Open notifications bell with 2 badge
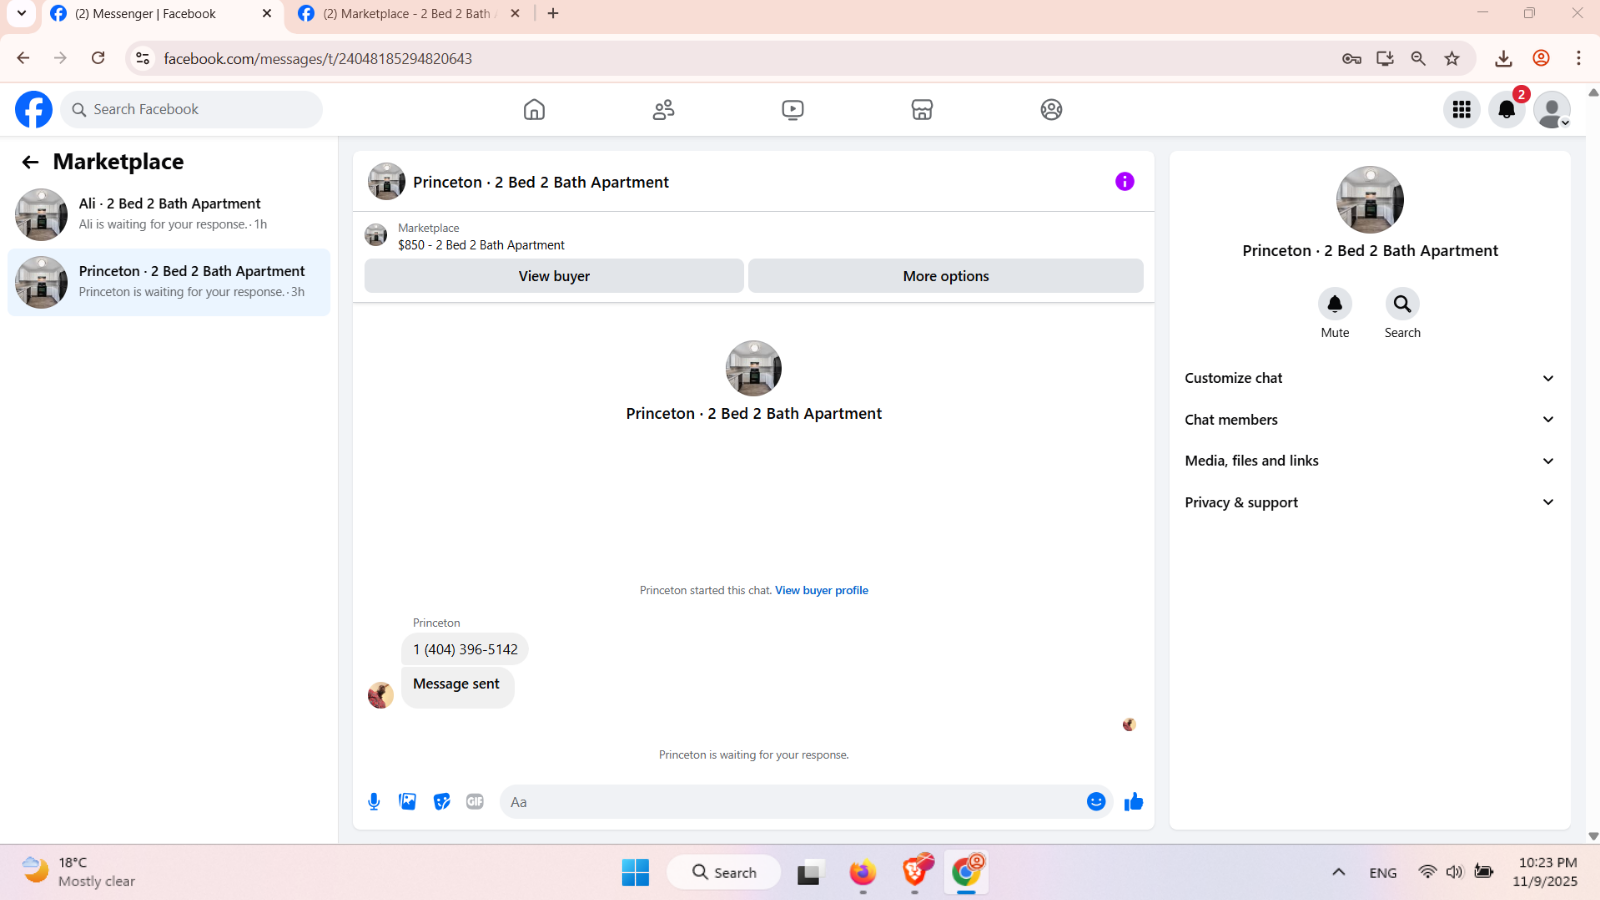 pos(1507,109)
